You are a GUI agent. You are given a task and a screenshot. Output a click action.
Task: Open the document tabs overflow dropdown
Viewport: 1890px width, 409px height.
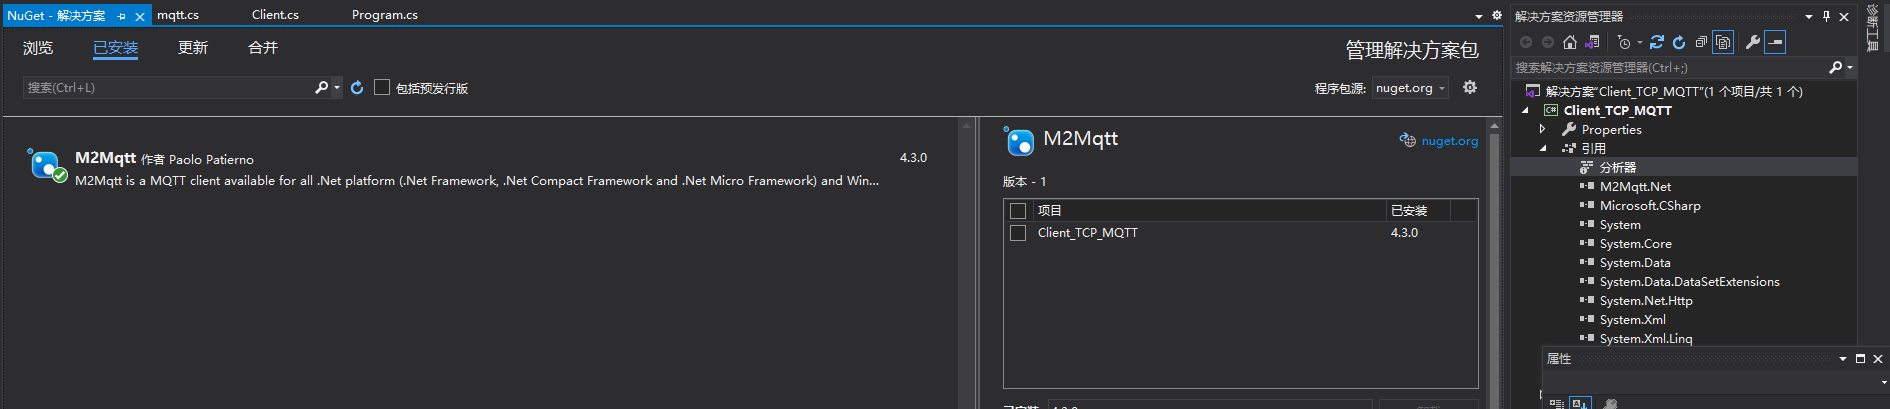point(1479,16)
